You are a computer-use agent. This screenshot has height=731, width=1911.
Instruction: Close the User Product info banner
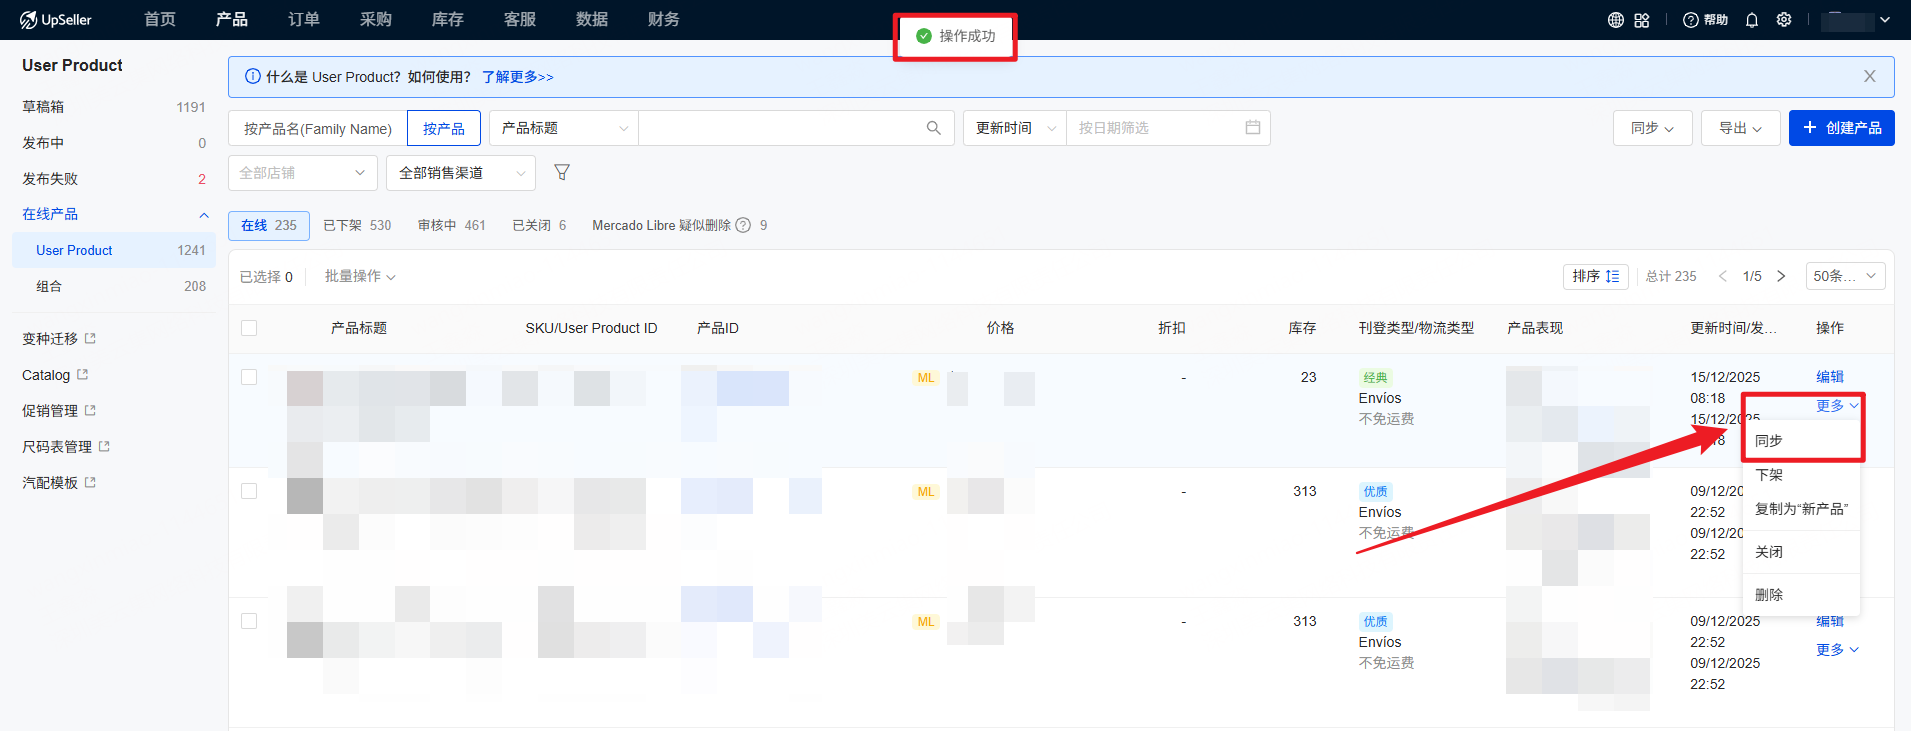pyautogui.click(x=1869, y=77)
